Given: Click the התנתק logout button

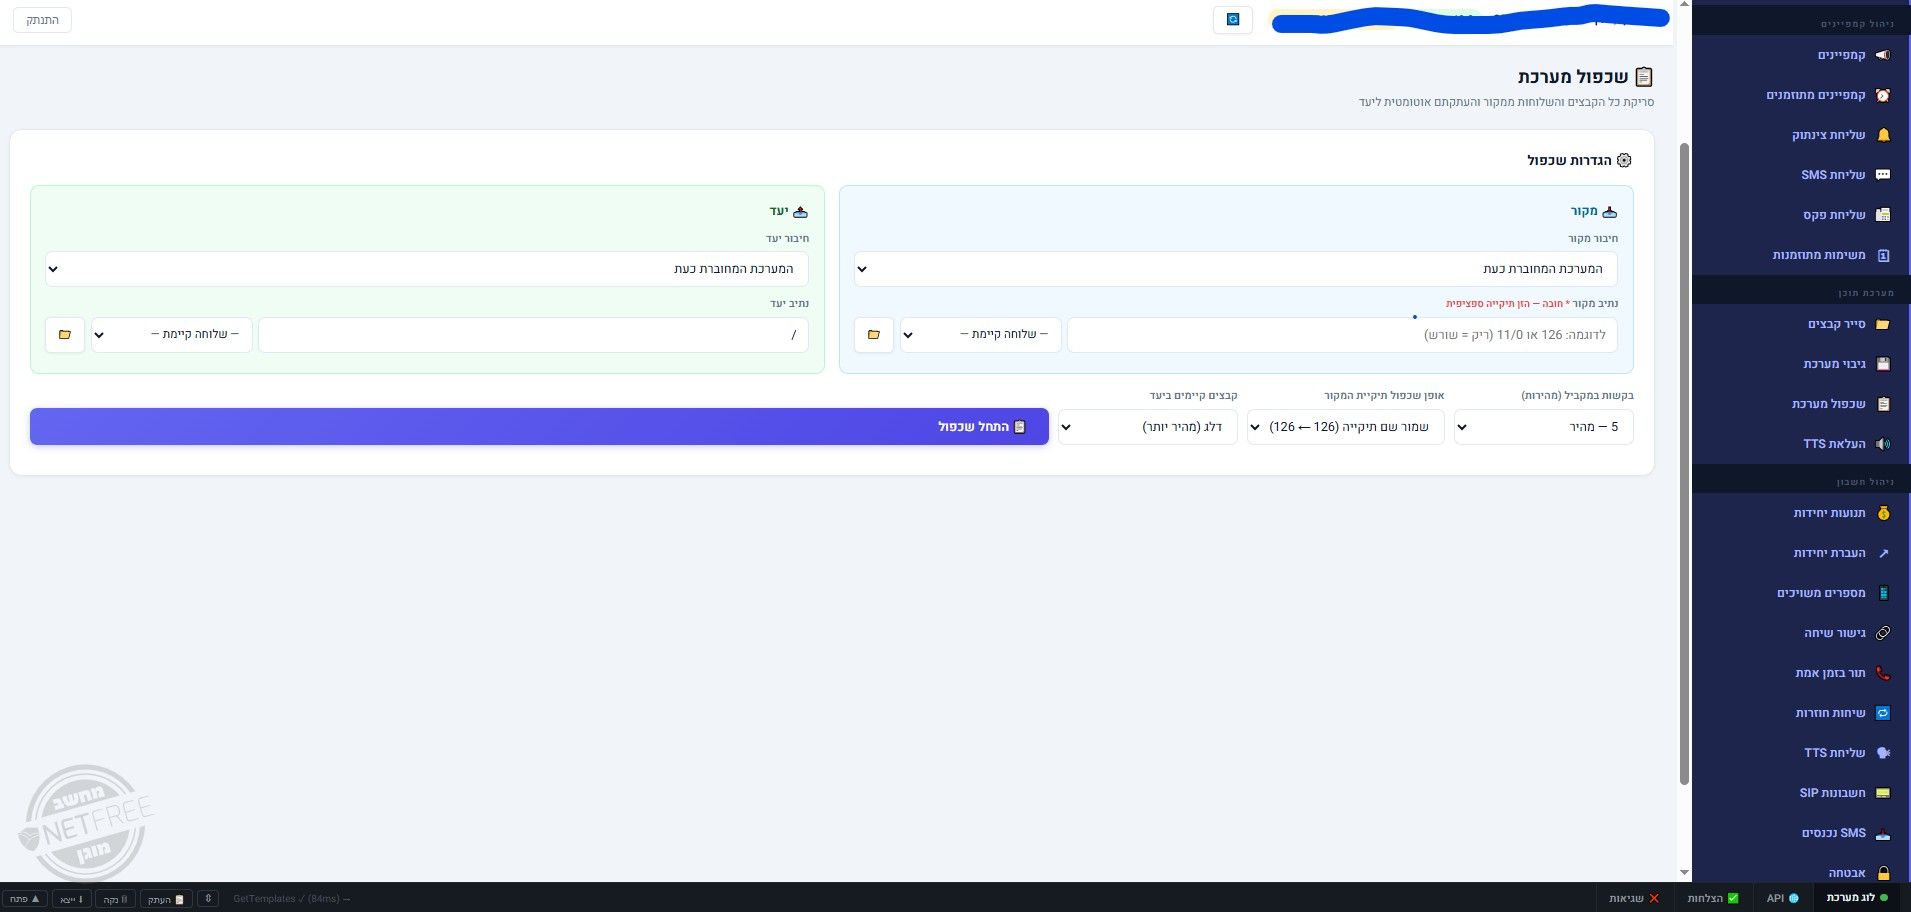Looking at the screenshot, I should point(42,20).
